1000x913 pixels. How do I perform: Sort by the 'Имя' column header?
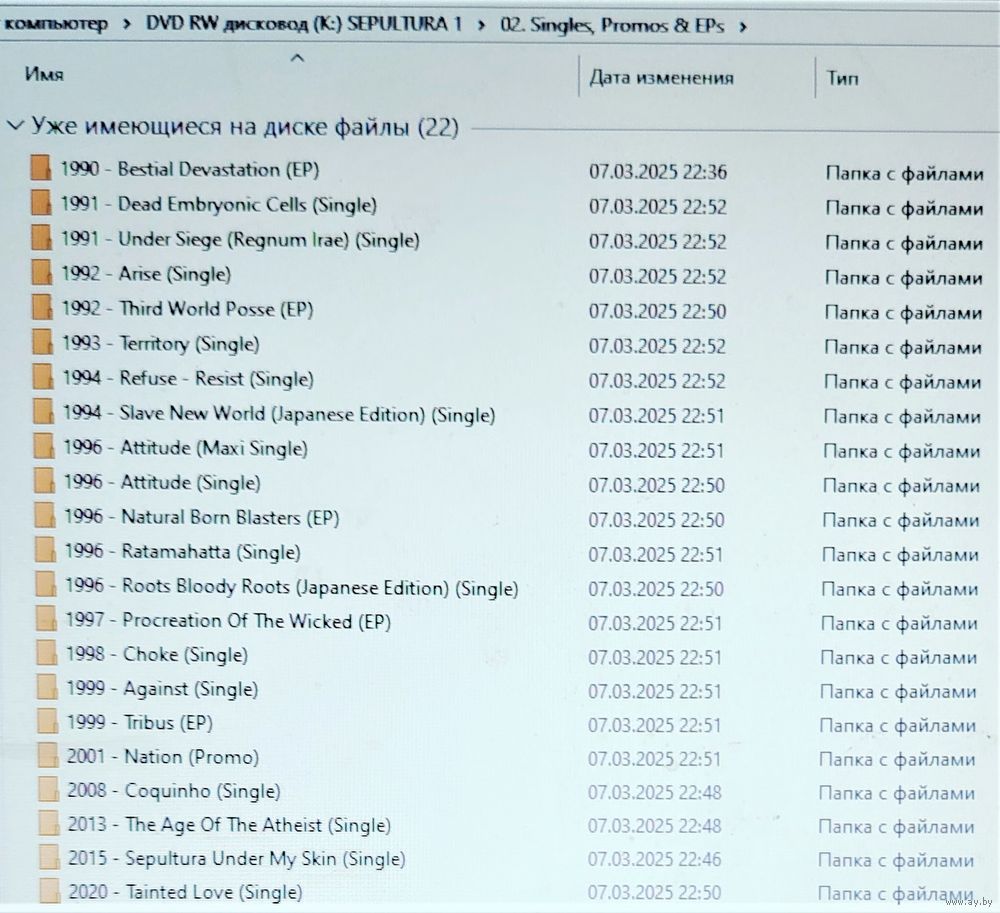click(44, 75)
